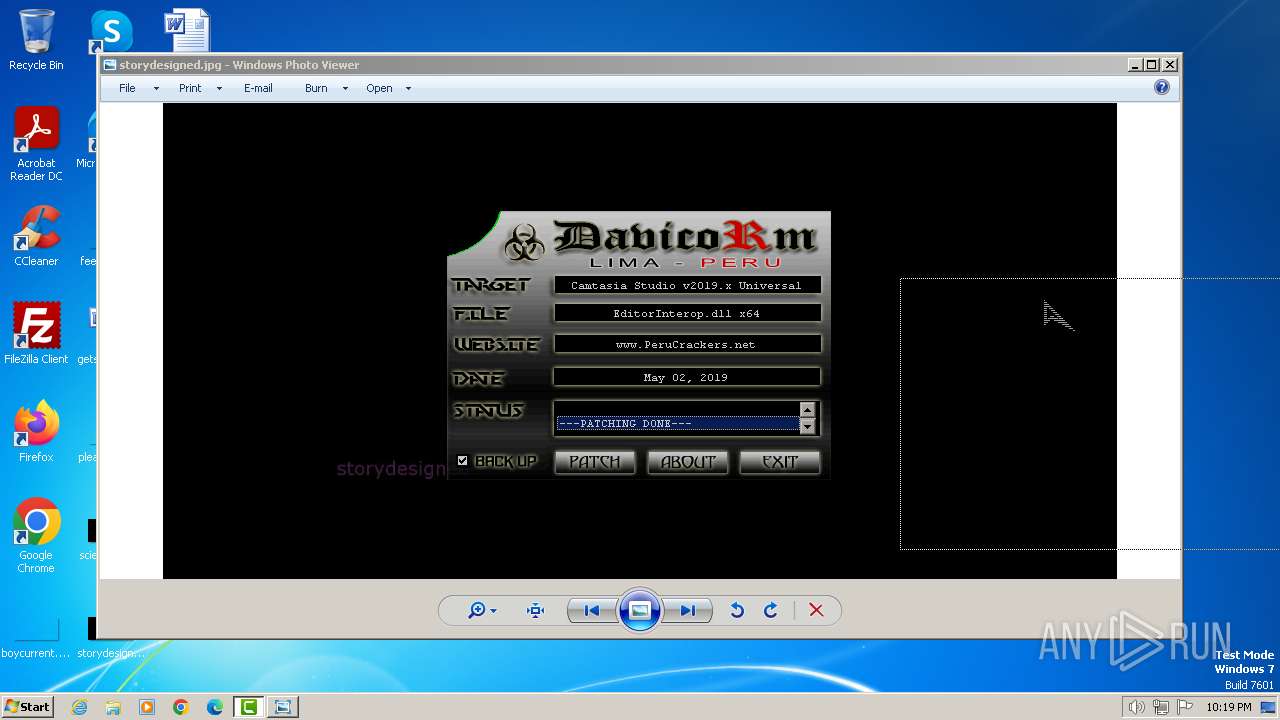The image size is (1280, 720).
Task: Select the CCleaner desktop shortcut
Action: tap(36, 237)
